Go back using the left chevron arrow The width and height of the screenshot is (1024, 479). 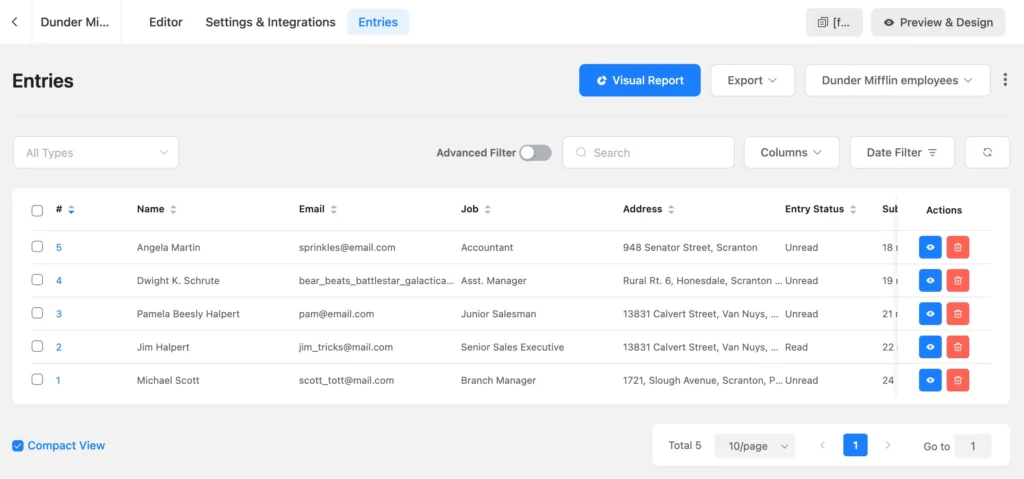(x=14, y=22)
